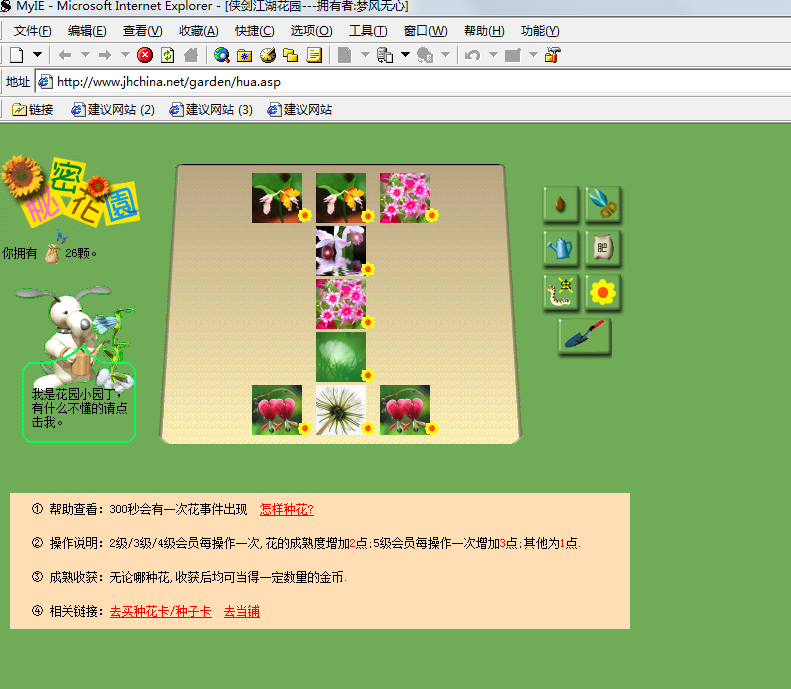Follow the 去当铺 link
Screen dimensions: 791x689
coord(242,612)
